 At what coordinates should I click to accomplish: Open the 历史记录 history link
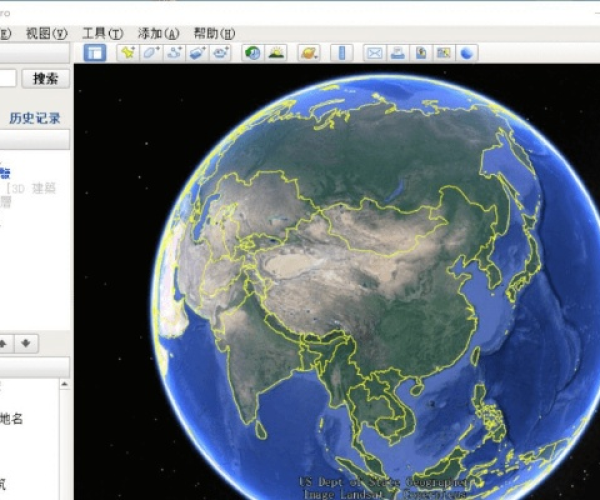[35, 118]
